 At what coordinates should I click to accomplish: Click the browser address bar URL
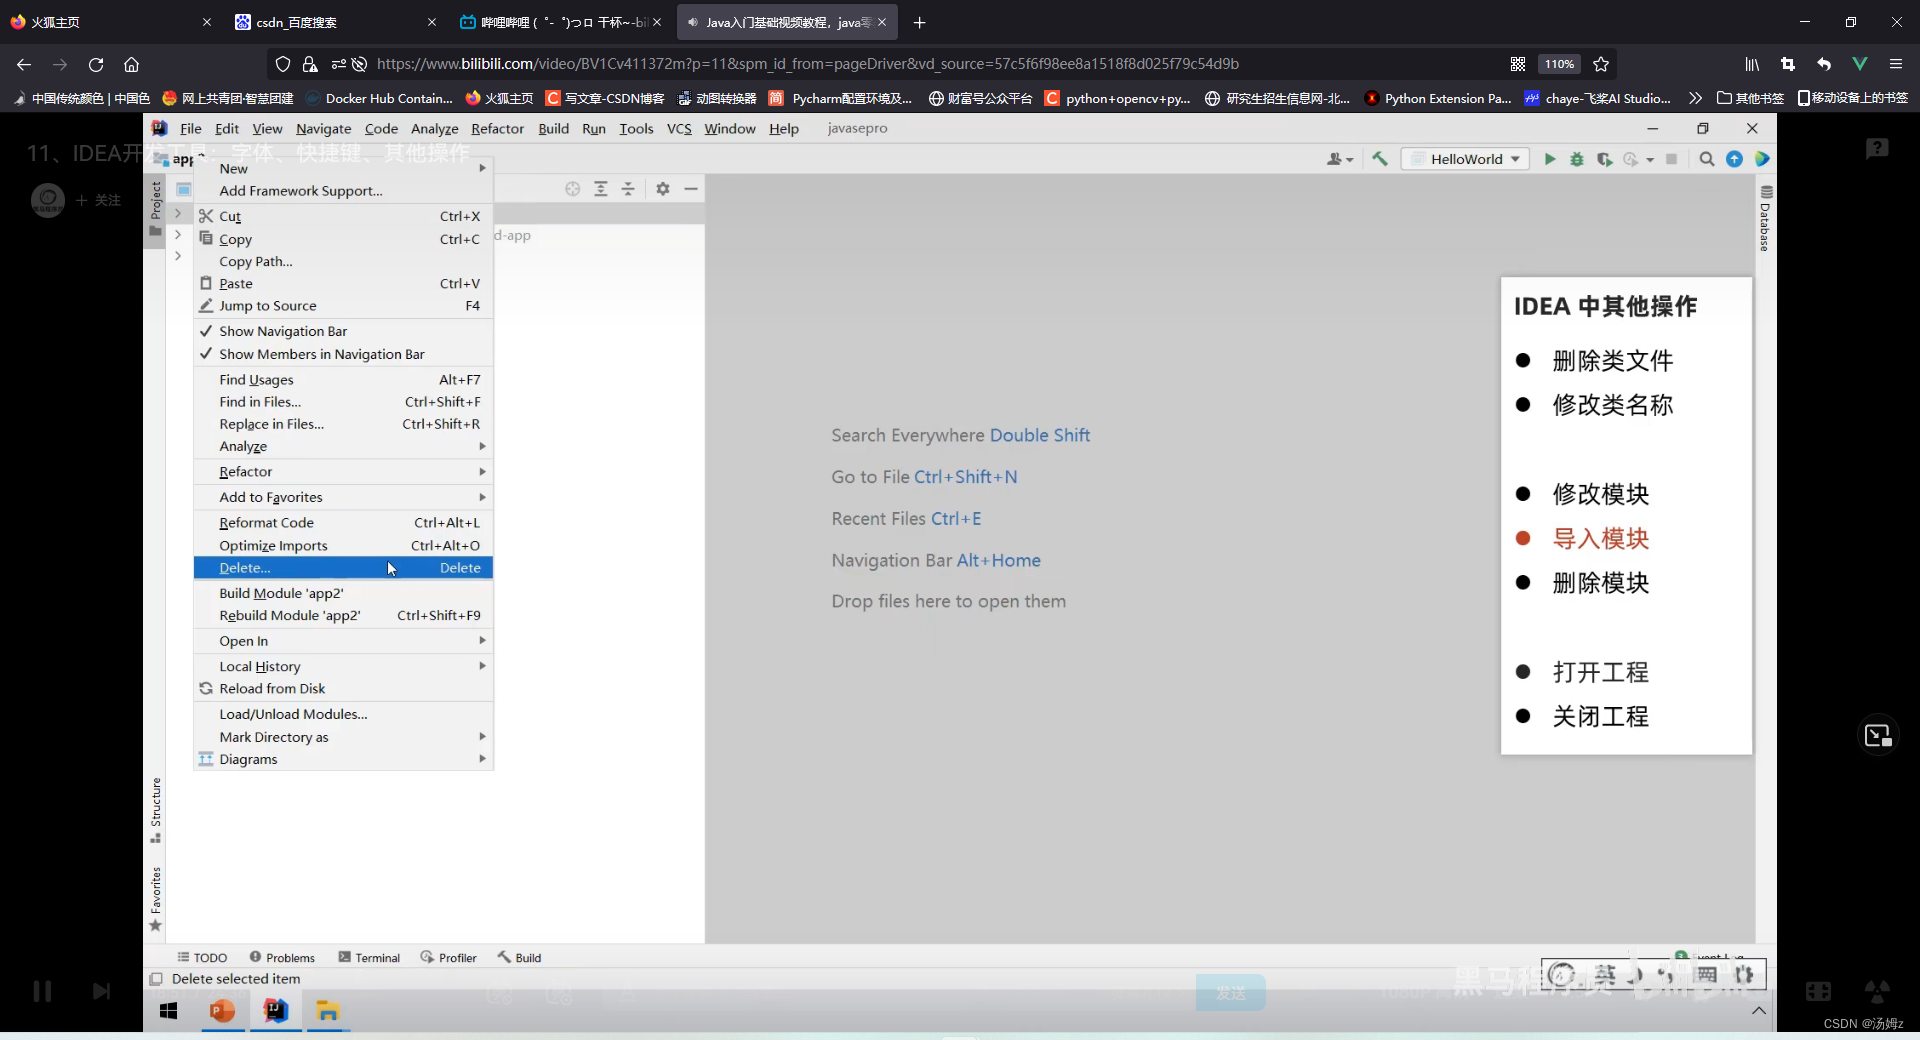click(808, 64)
